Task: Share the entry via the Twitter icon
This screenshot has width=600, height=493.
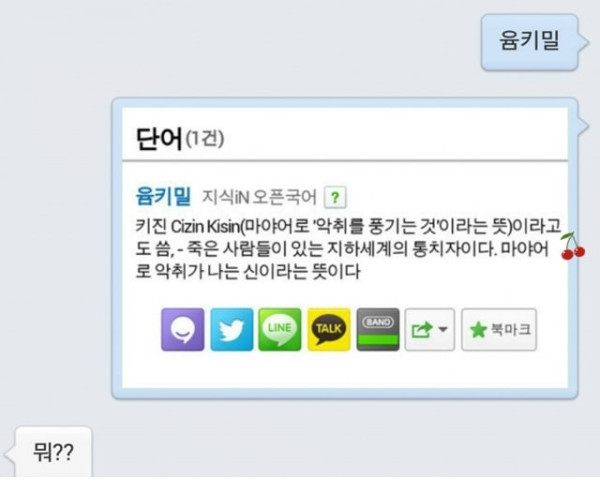Action: pyautogui.click(x=232, y=330)
